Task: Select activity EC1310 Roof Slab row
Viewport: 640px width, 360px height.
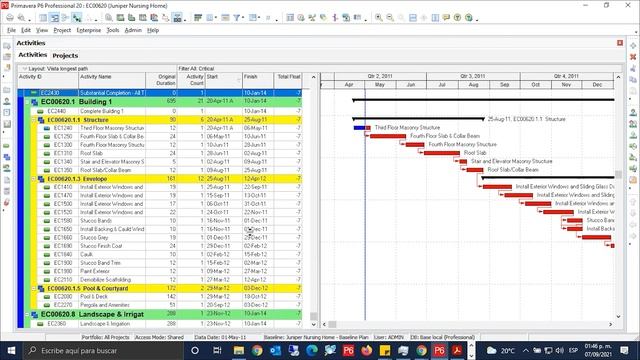Action: pyautogui.click(x=169, y=153)
